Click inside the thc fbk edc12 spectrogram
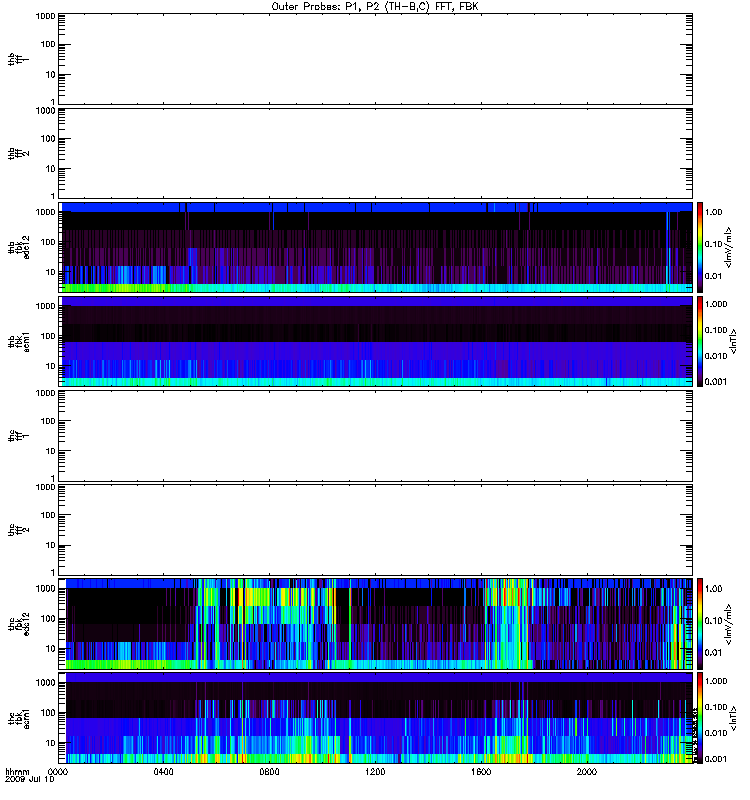 376,624
